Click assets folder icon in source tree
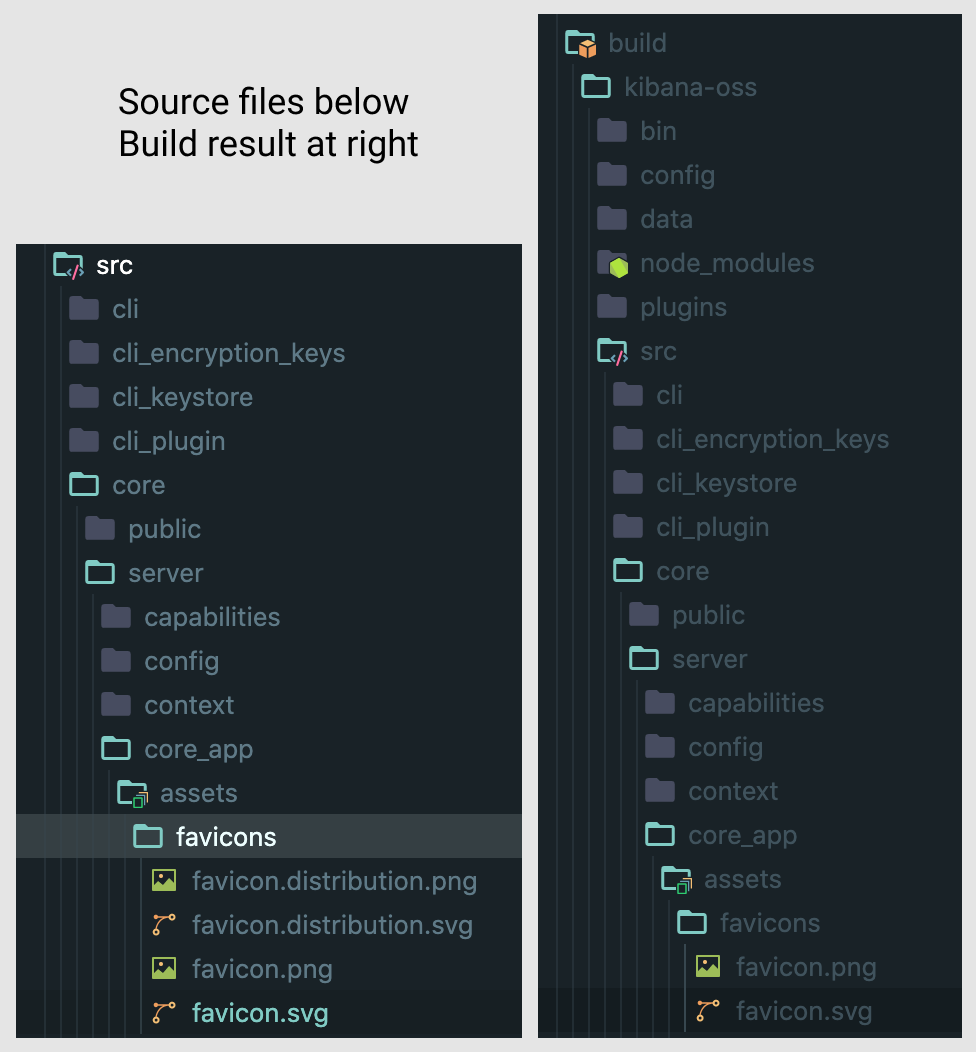Image resolution: width=976 pixels, height=1052 pixels. (x=132, y=794)
